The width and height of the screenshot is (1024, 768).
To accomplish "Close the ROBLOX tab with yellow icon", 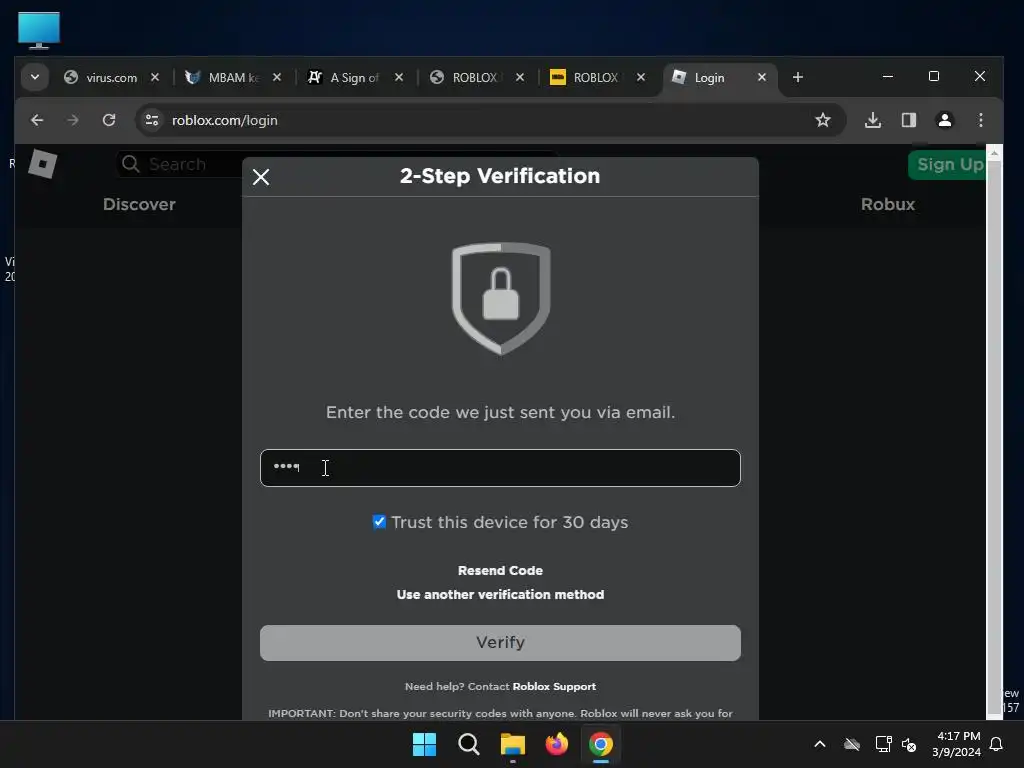I will pyautogui.click(x=641, y=77).
